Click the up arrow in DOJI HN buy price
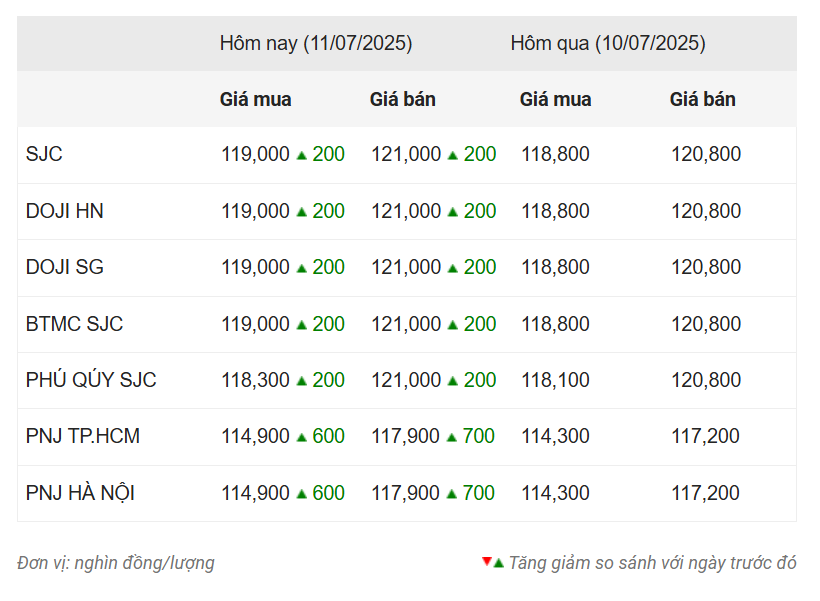The height and width of the screenshot is (601, 820). tap(301, 212)
